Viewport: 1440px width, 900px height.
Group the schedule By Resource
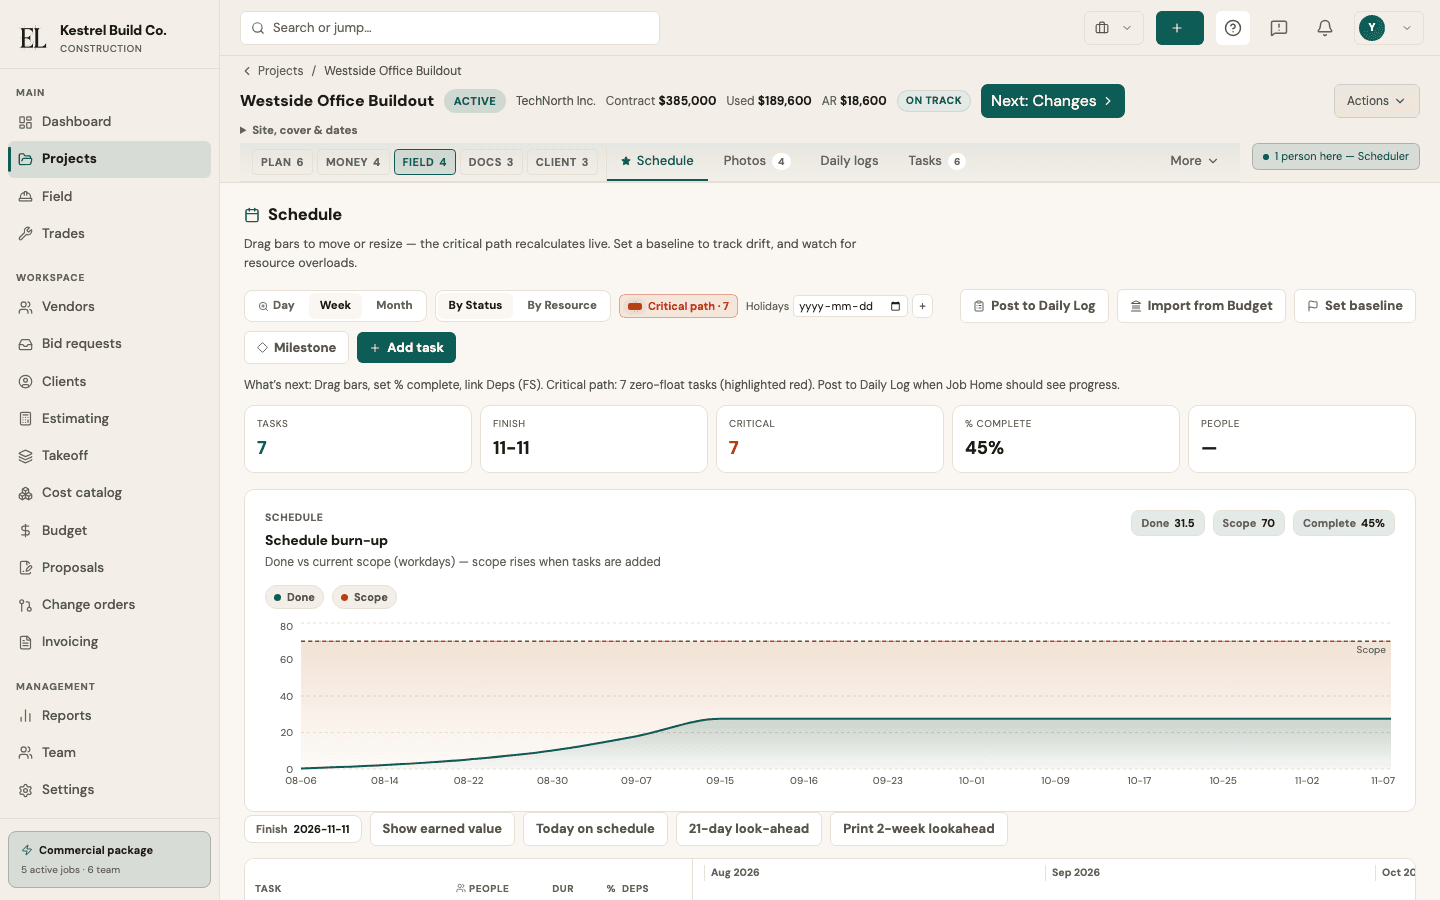[x=562, y=306]
